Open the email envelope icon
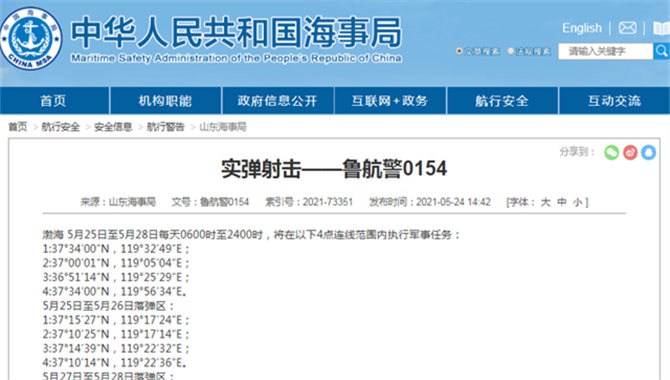The width and height of the screenshot is (670, 380). pos(627,28)
